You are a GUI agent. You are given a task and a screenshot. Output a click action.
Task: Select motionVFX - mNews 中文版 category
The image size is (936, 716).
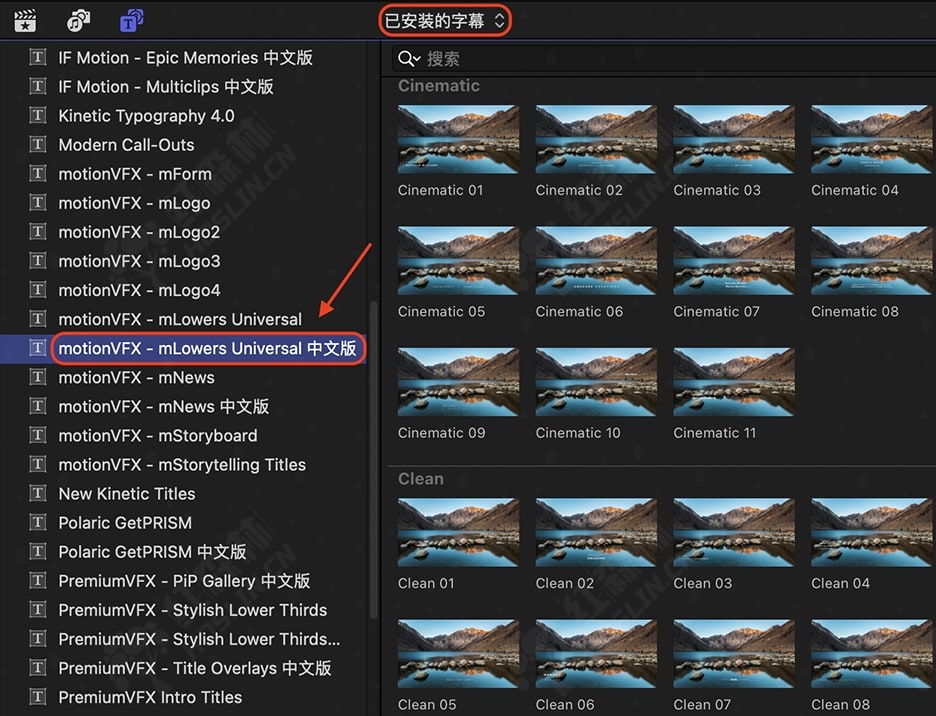point(164,407)
